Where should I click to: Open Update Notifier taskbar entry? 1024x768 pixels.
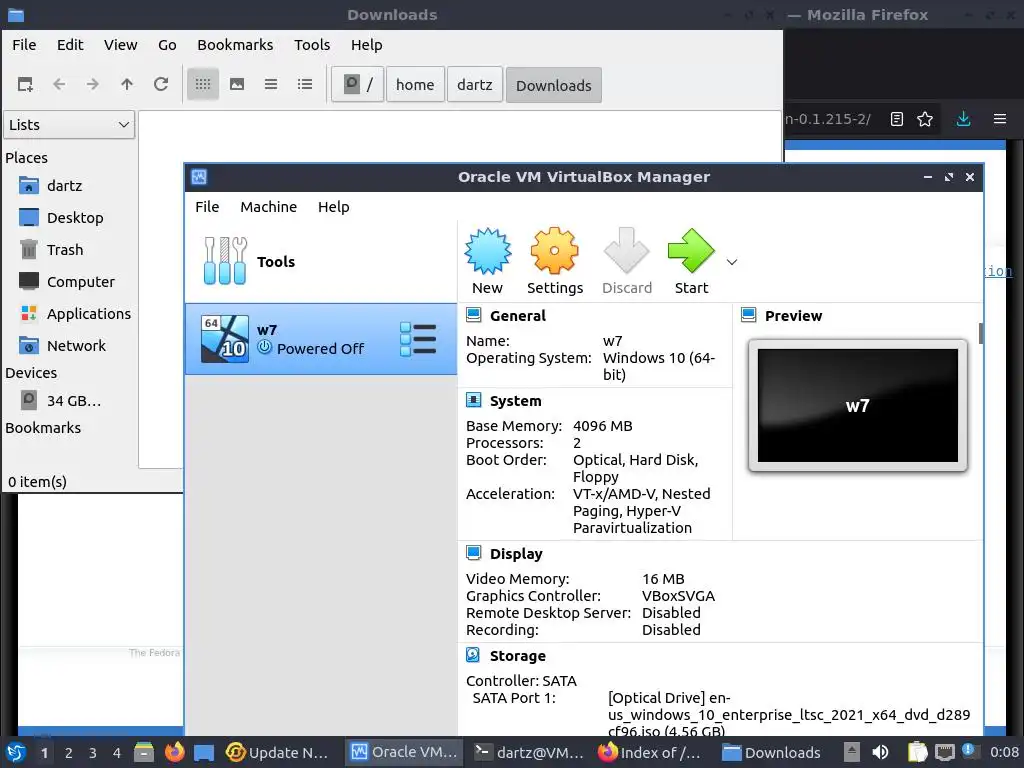(277, 752)
